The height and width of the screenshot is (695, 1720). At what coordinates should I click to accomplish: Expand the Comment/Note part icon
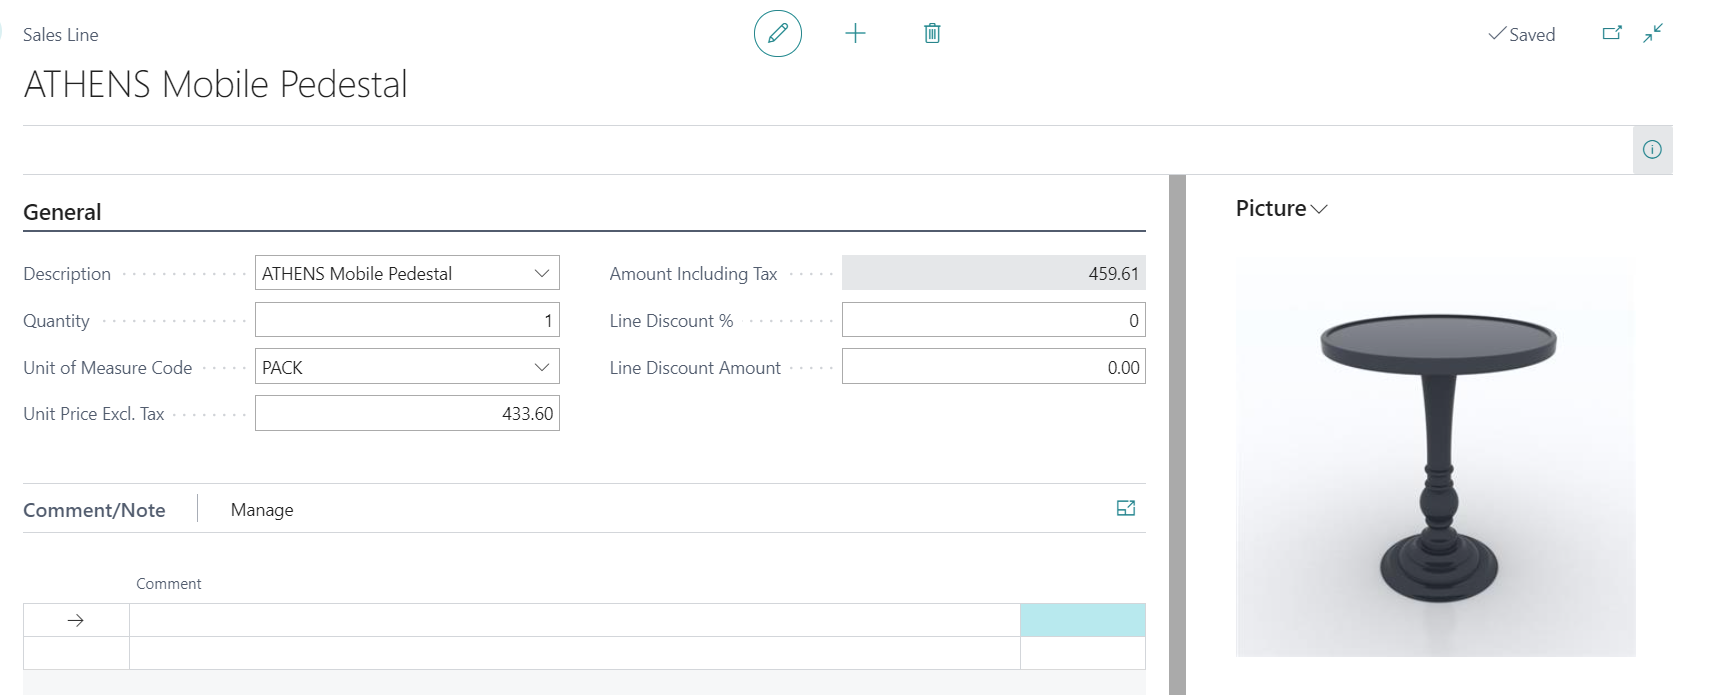[x=1126, y=508]
